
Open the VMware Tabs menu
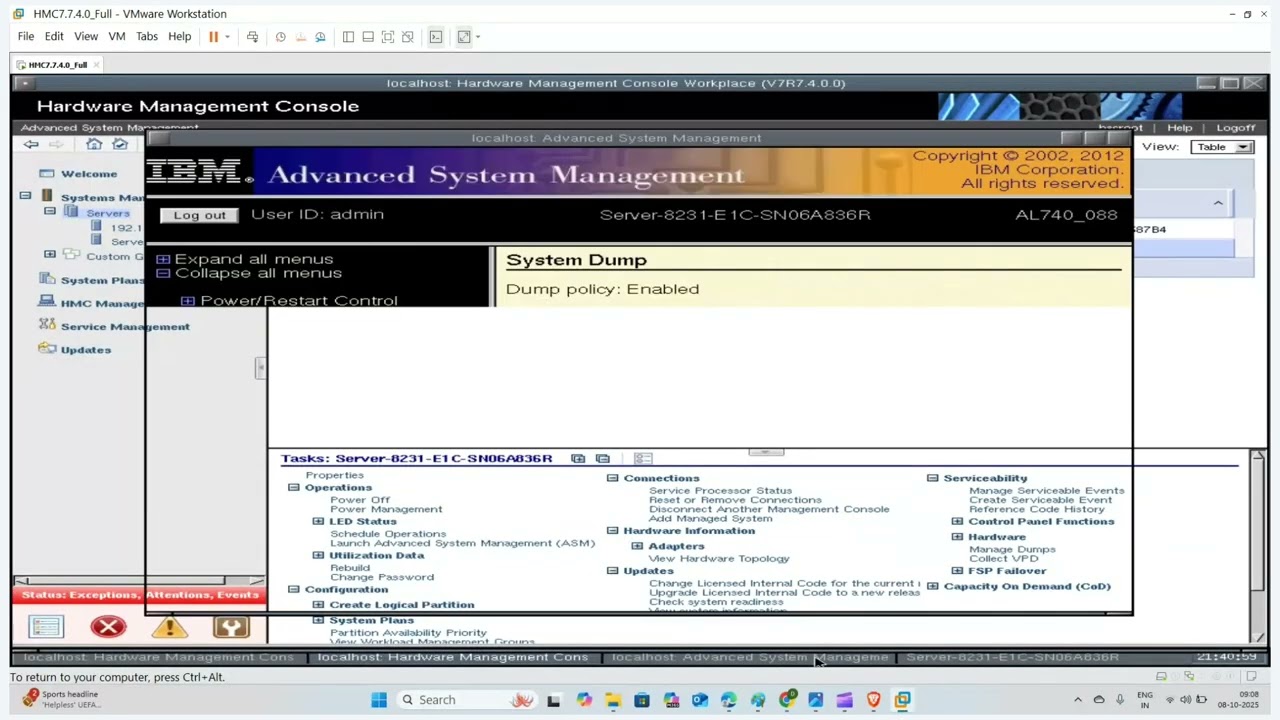(x=147, y=37)
